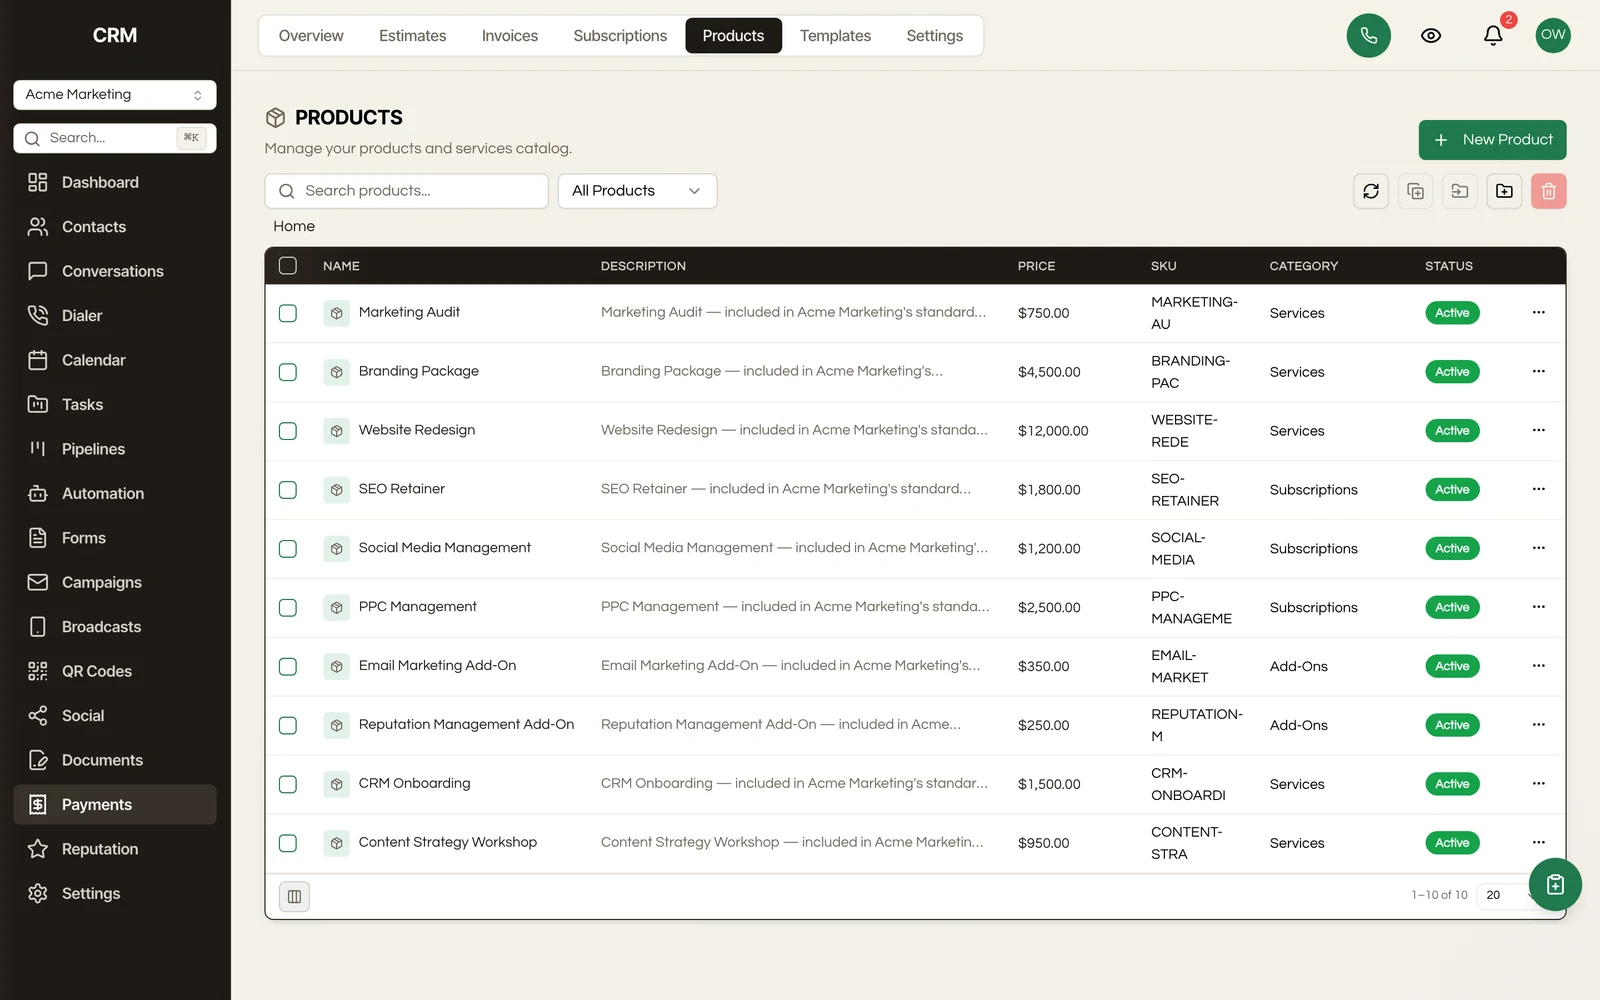Check the PPC Management row checkbox

click(288, 608)
